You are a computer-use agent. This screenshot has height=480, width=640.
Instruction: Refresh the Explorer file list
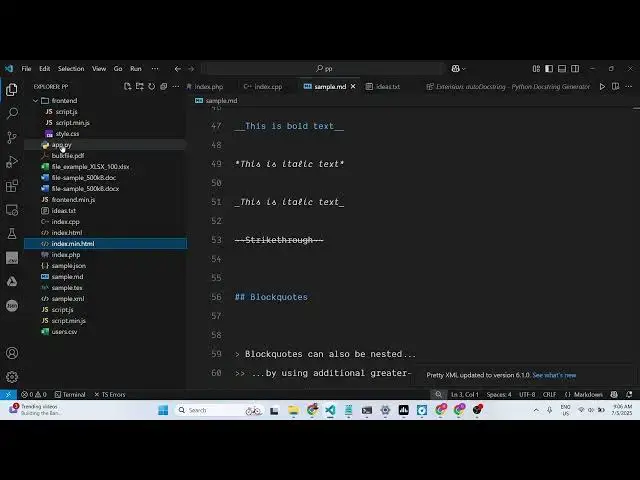pyautogui.click(x=151, y=87)
